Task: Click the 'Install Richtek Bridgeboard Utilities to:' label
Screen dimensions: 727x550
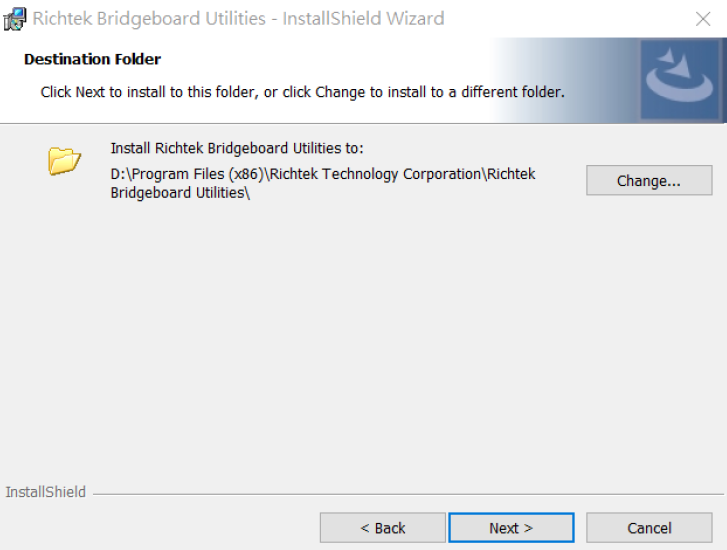Action: (237, 148)
